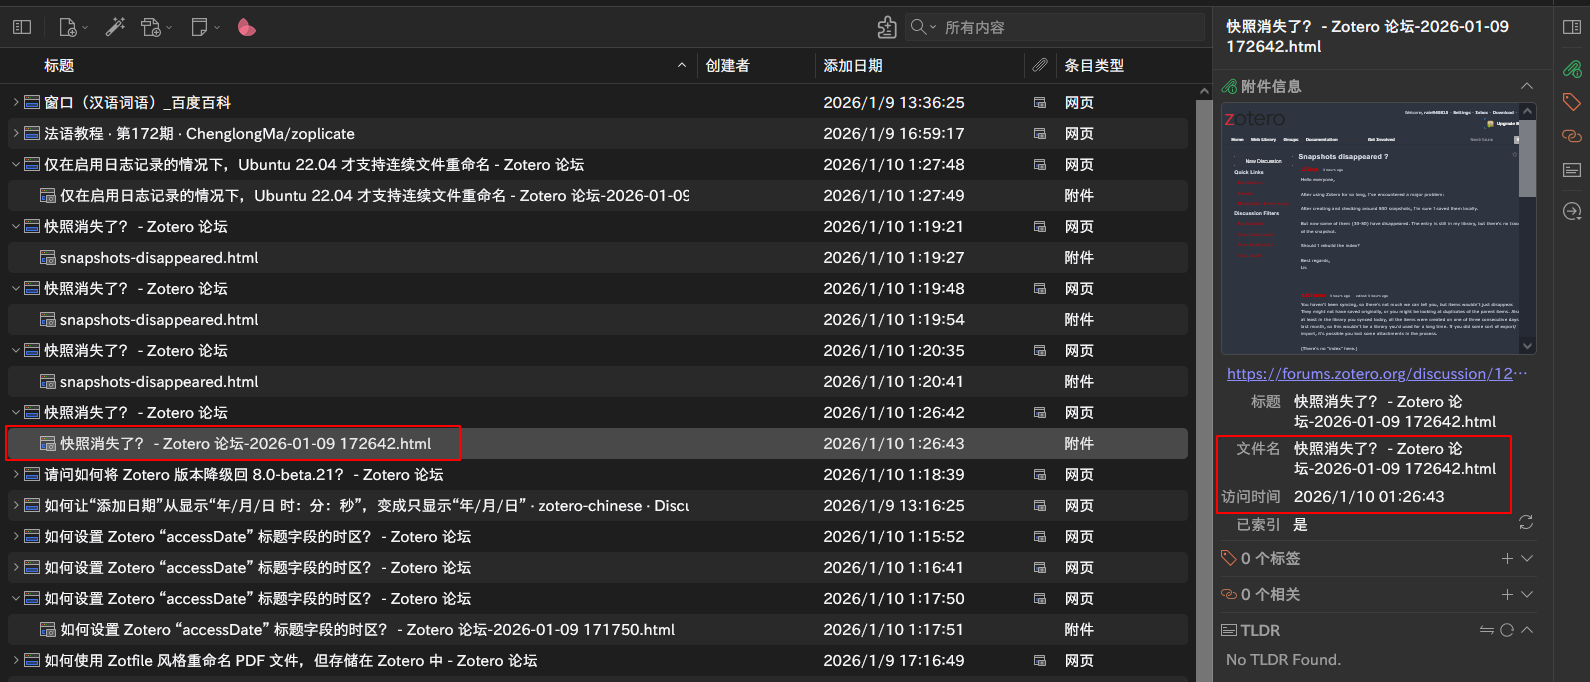Expand the accessDate row added 1:15:52
This screenshot has height=682, width=1590.
(x=16, y=536)
